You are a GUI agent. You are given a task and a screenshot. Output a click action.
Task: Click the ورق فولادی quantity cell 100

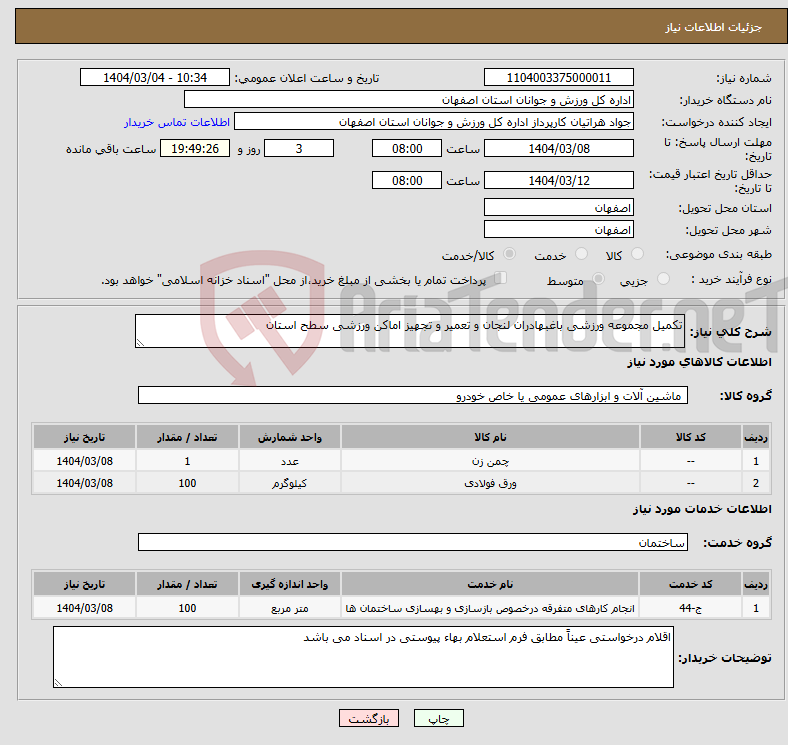[x=187, y=483]
